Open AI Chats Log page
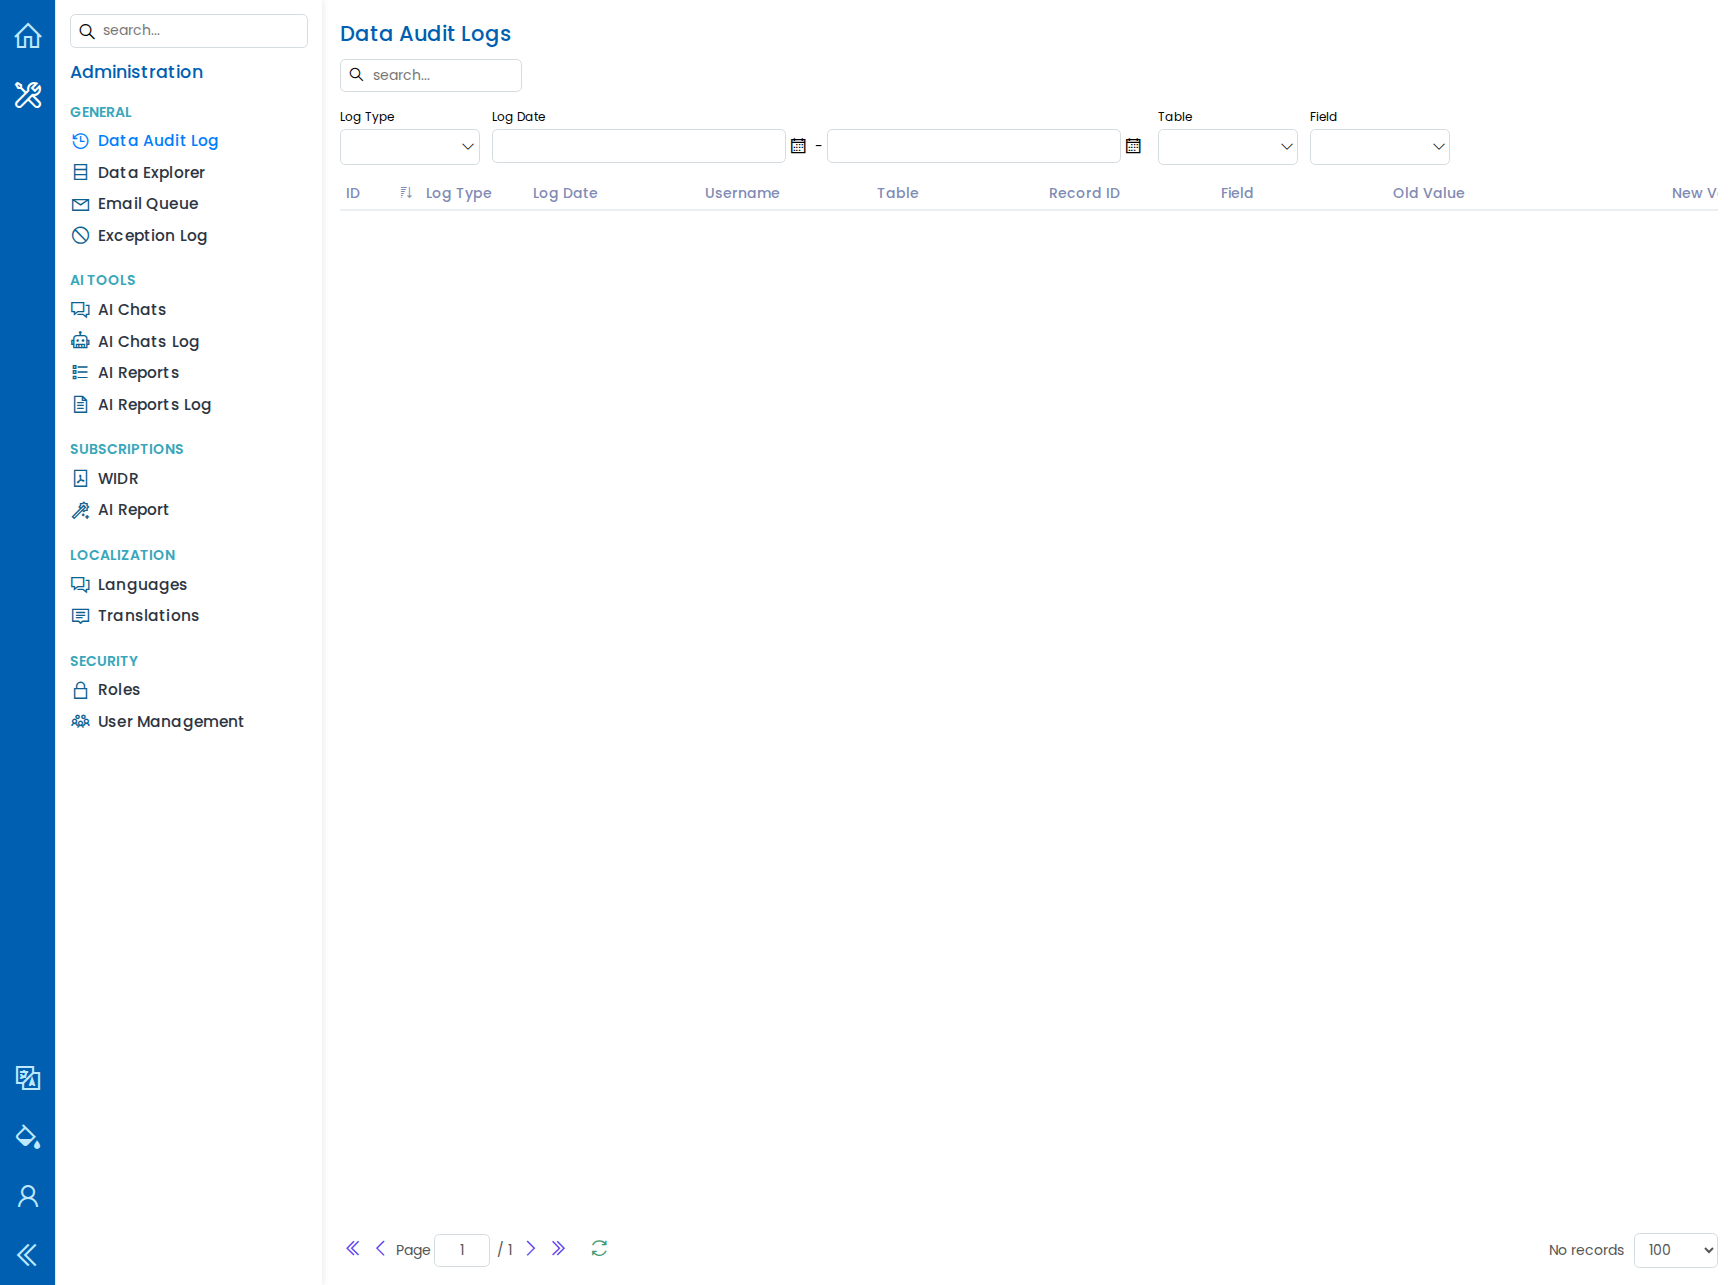This screenshot has width=1735, height=1285. pos(148,341)
